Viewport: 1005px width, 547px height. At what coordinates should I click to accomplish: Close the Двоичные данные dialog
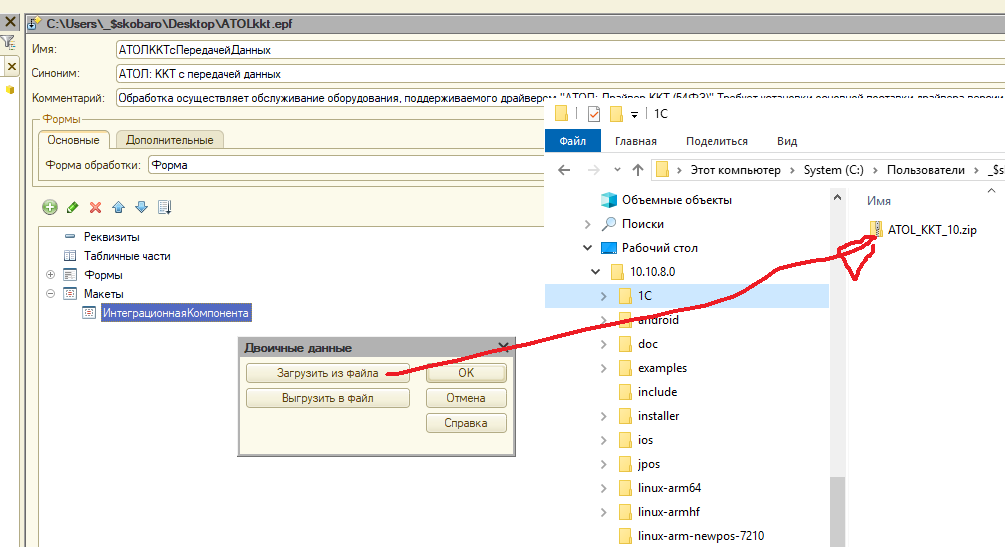point(504,347)
